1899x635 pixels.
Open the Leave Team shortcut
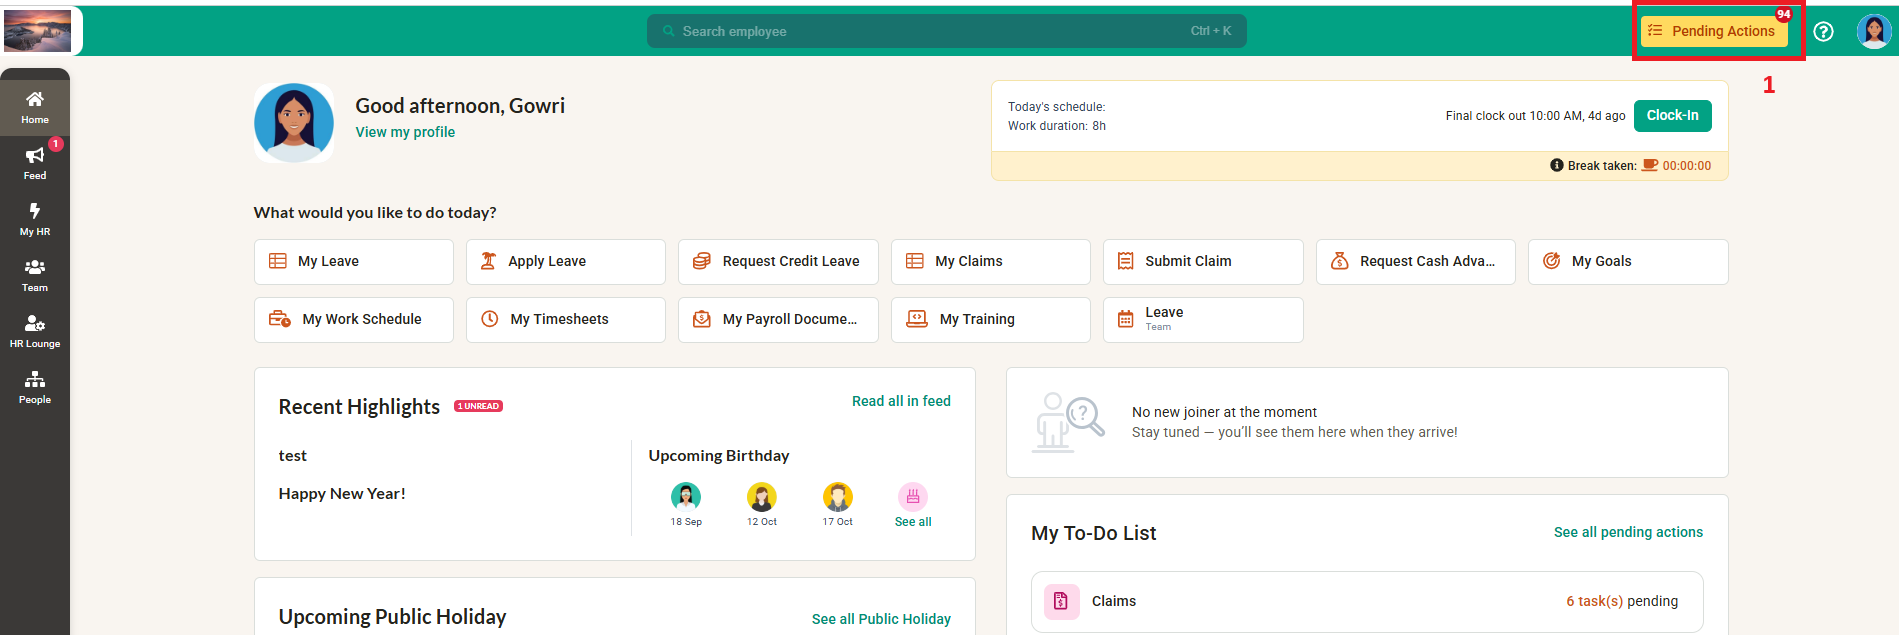click(x=1203, y=320)
